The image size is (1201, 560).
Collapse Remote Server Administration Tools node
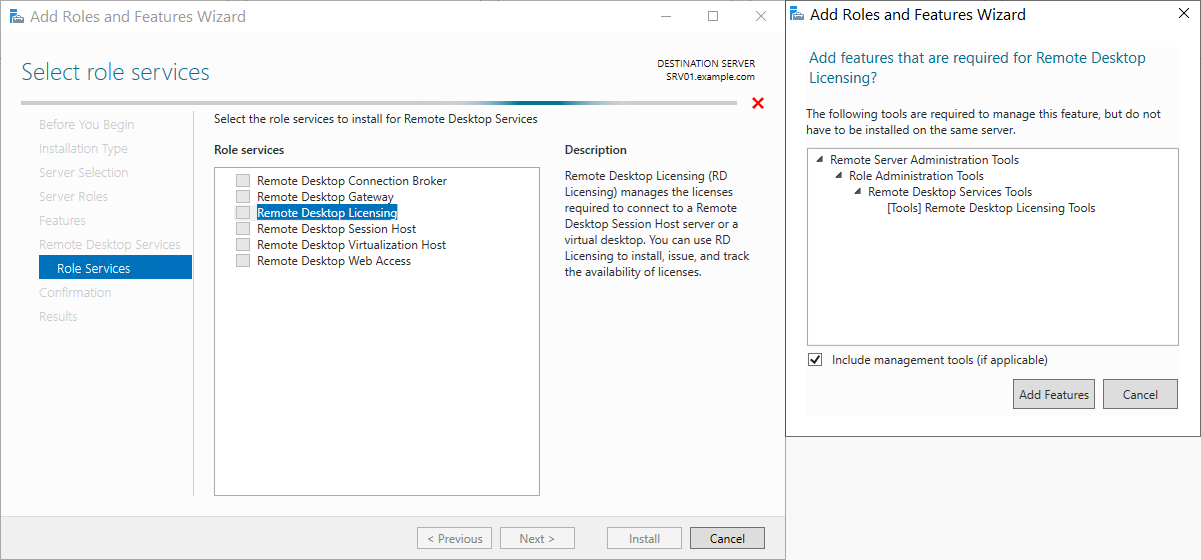[x=820, y=160]
